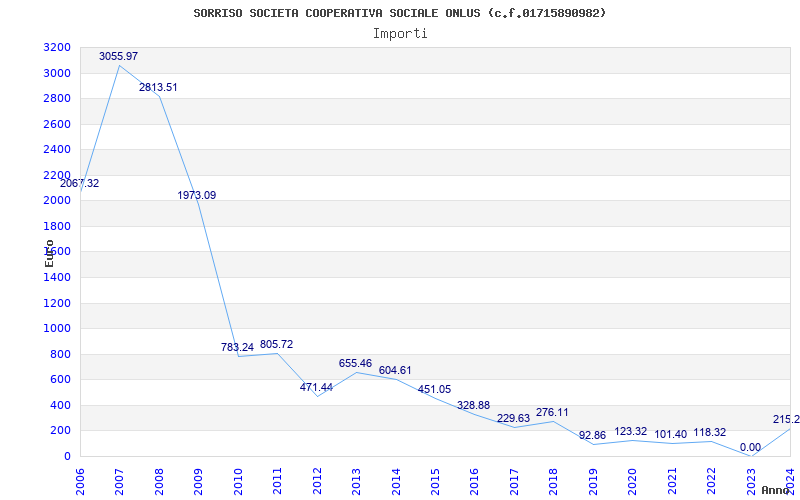Image resolution: width=800 pixels, height=500 pixels.
Task: Click the 200 Euro axis tick
Action: coord(60,431)
